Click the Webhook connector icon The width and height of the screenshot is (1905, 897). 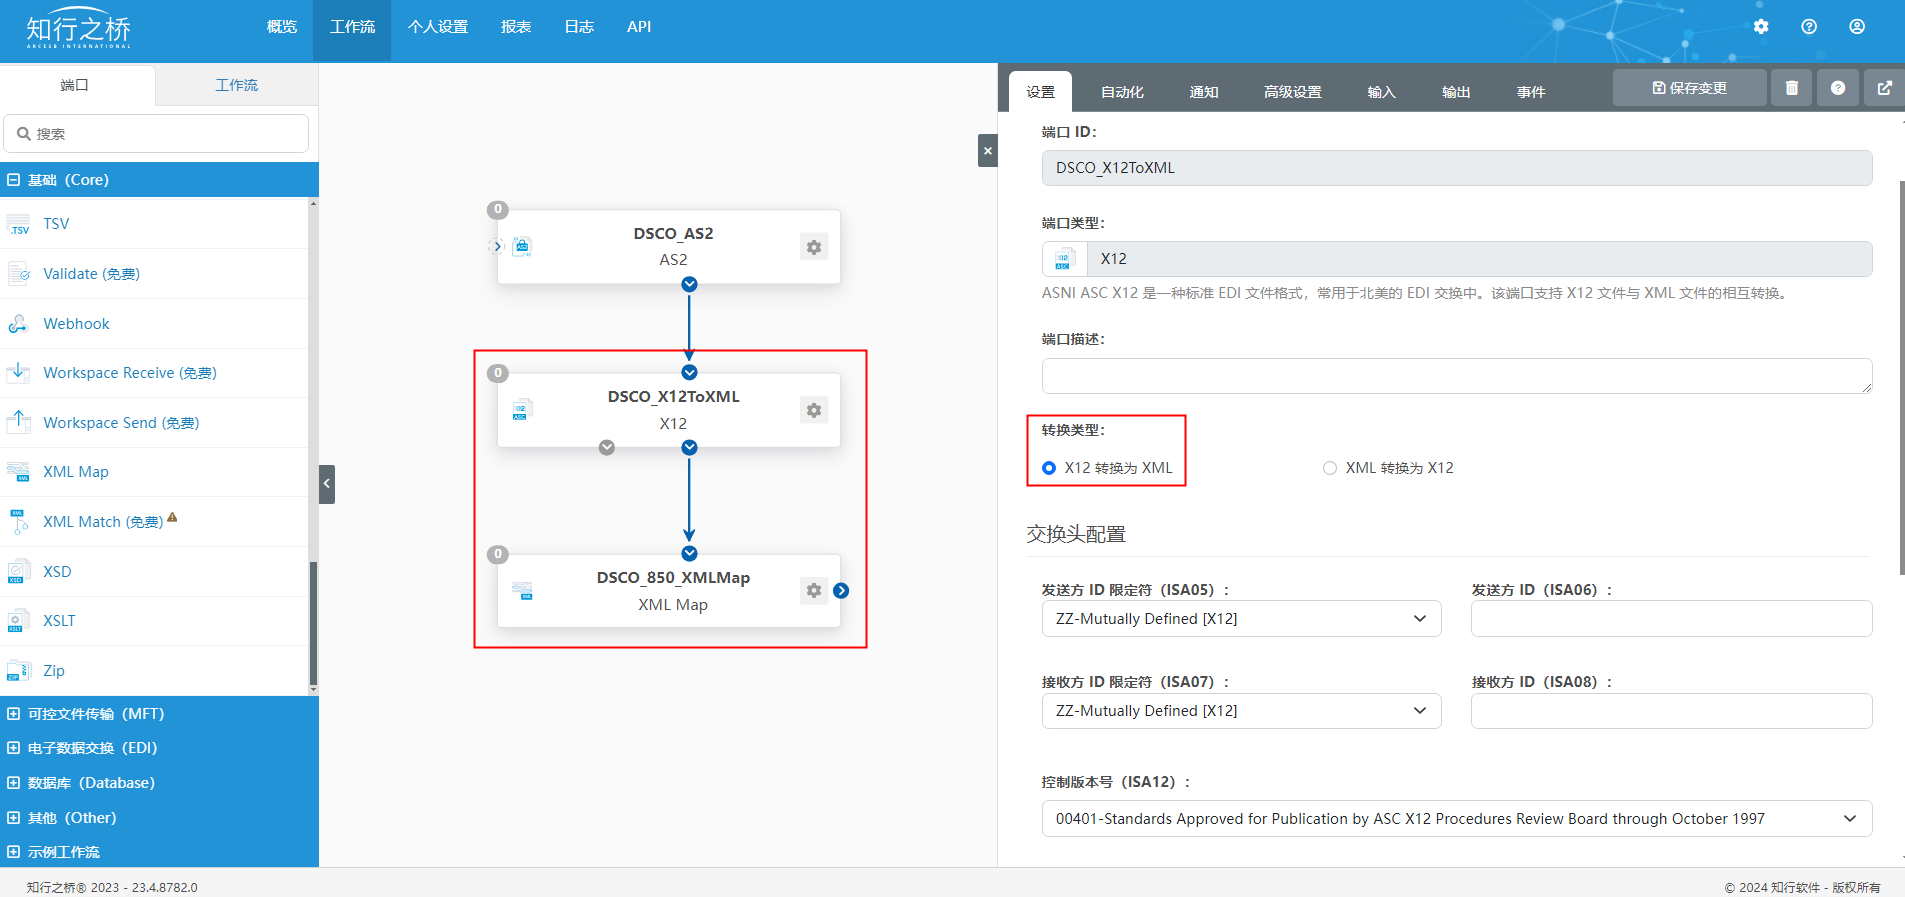(x=19, y=323)
